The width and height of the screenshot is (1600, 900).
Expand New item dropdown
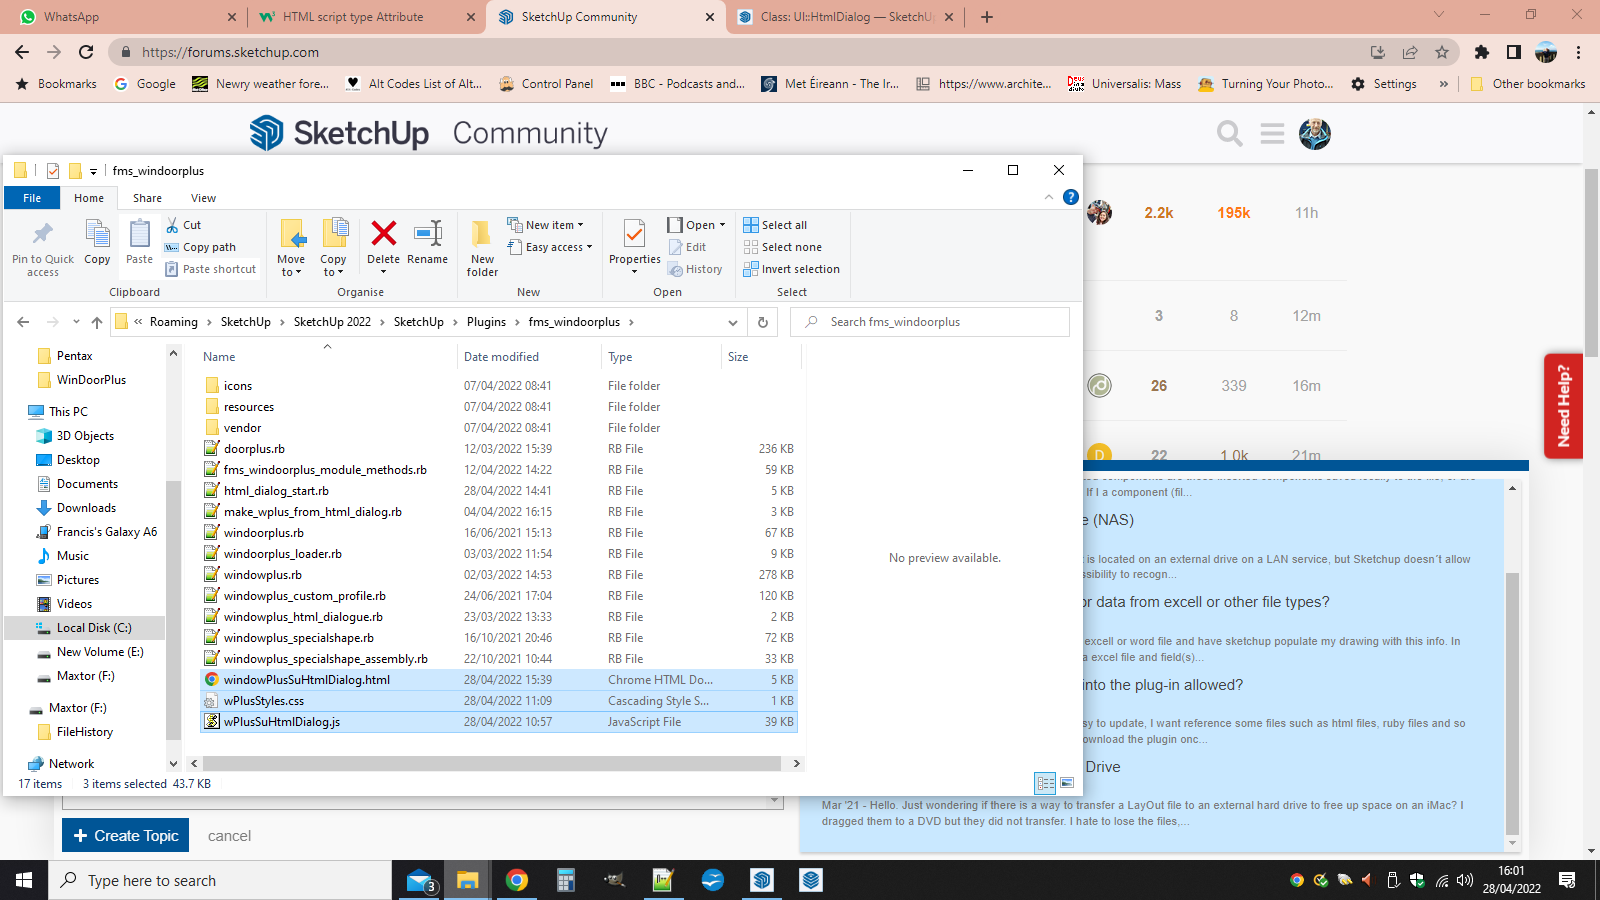(545, 225)
